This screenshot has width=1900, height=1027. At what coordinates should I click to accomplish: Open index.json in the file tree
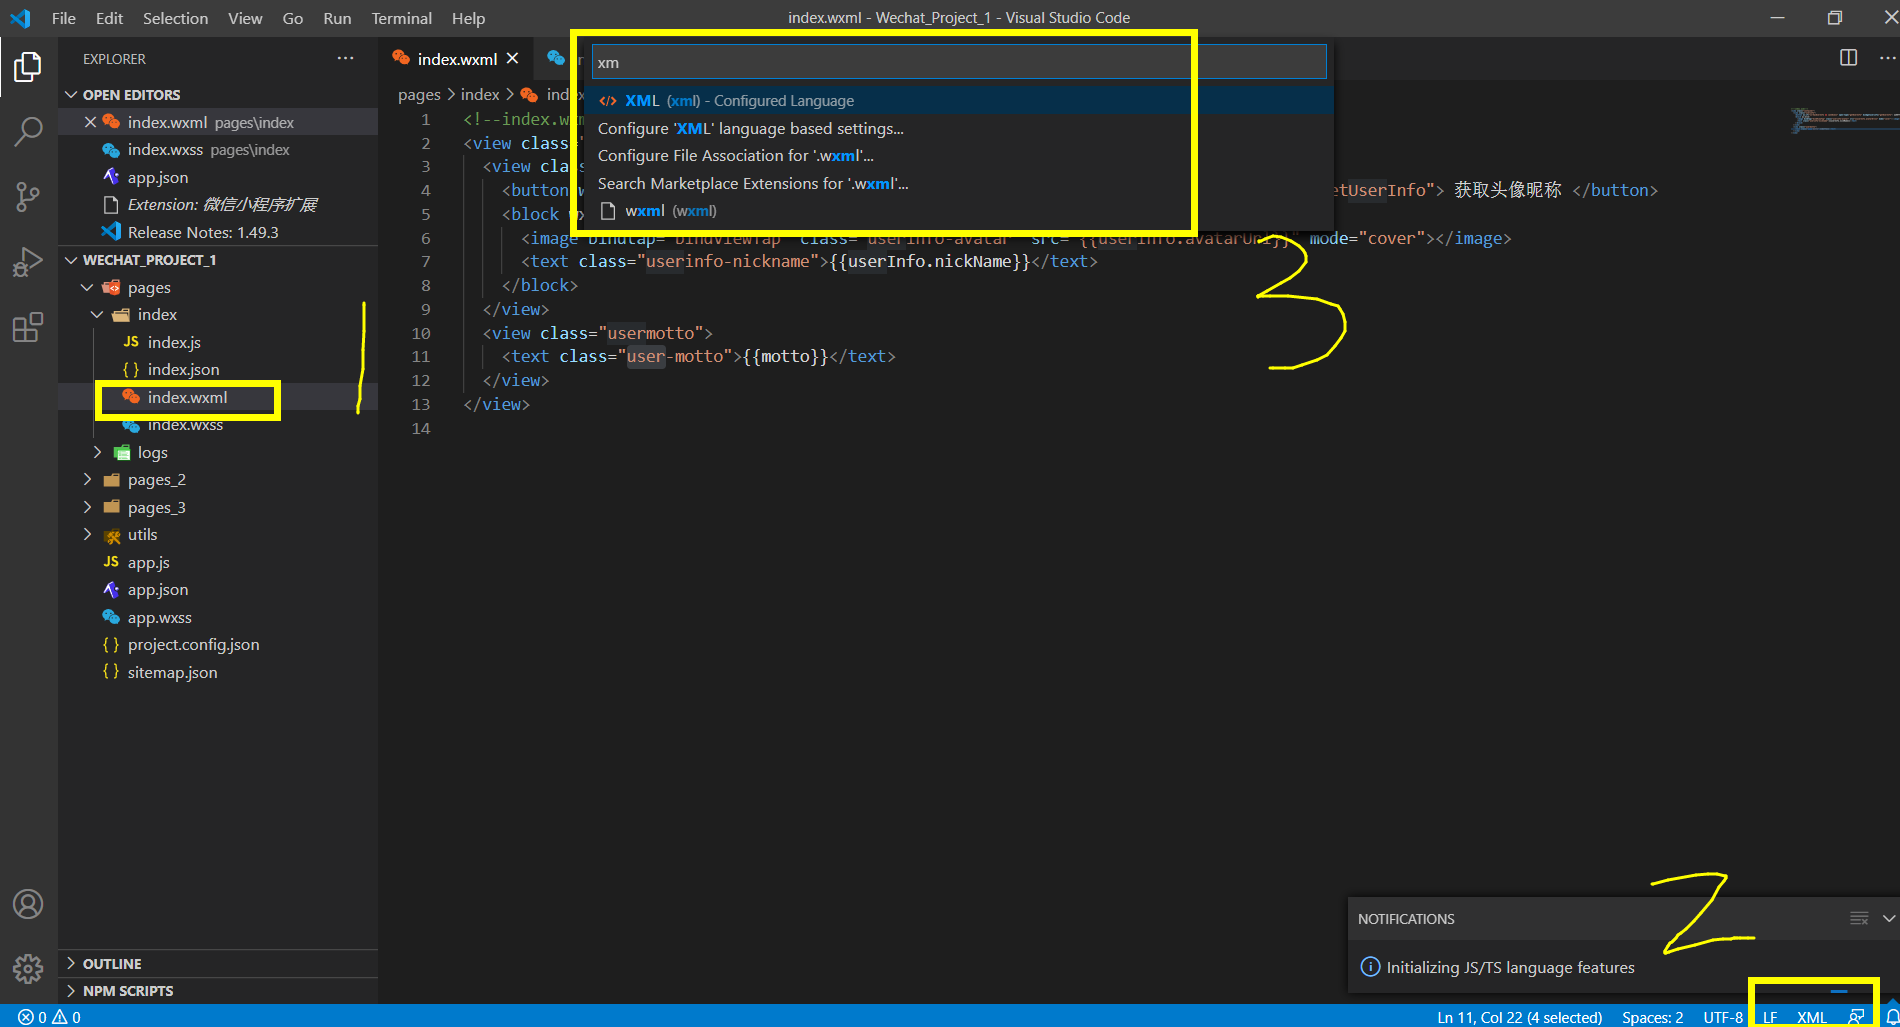tap(218, 369)
